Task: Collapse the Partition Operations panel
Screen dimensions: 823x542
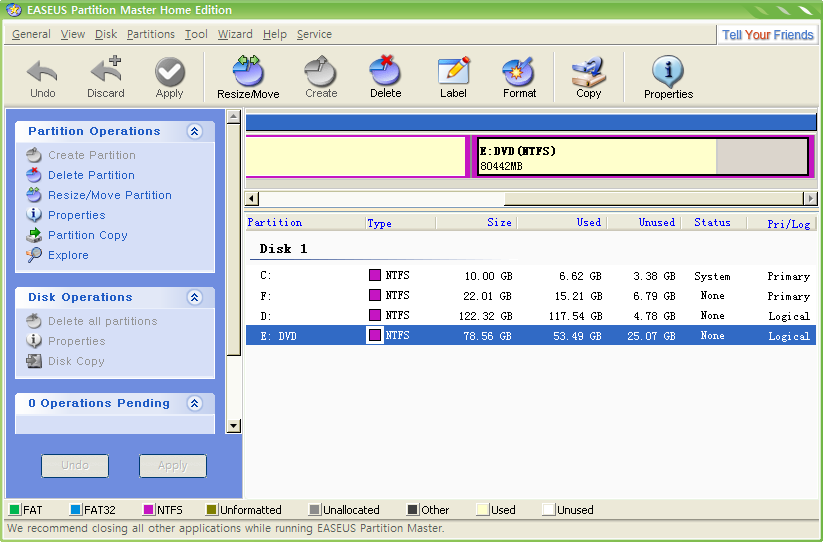Action: click(195, 131)
